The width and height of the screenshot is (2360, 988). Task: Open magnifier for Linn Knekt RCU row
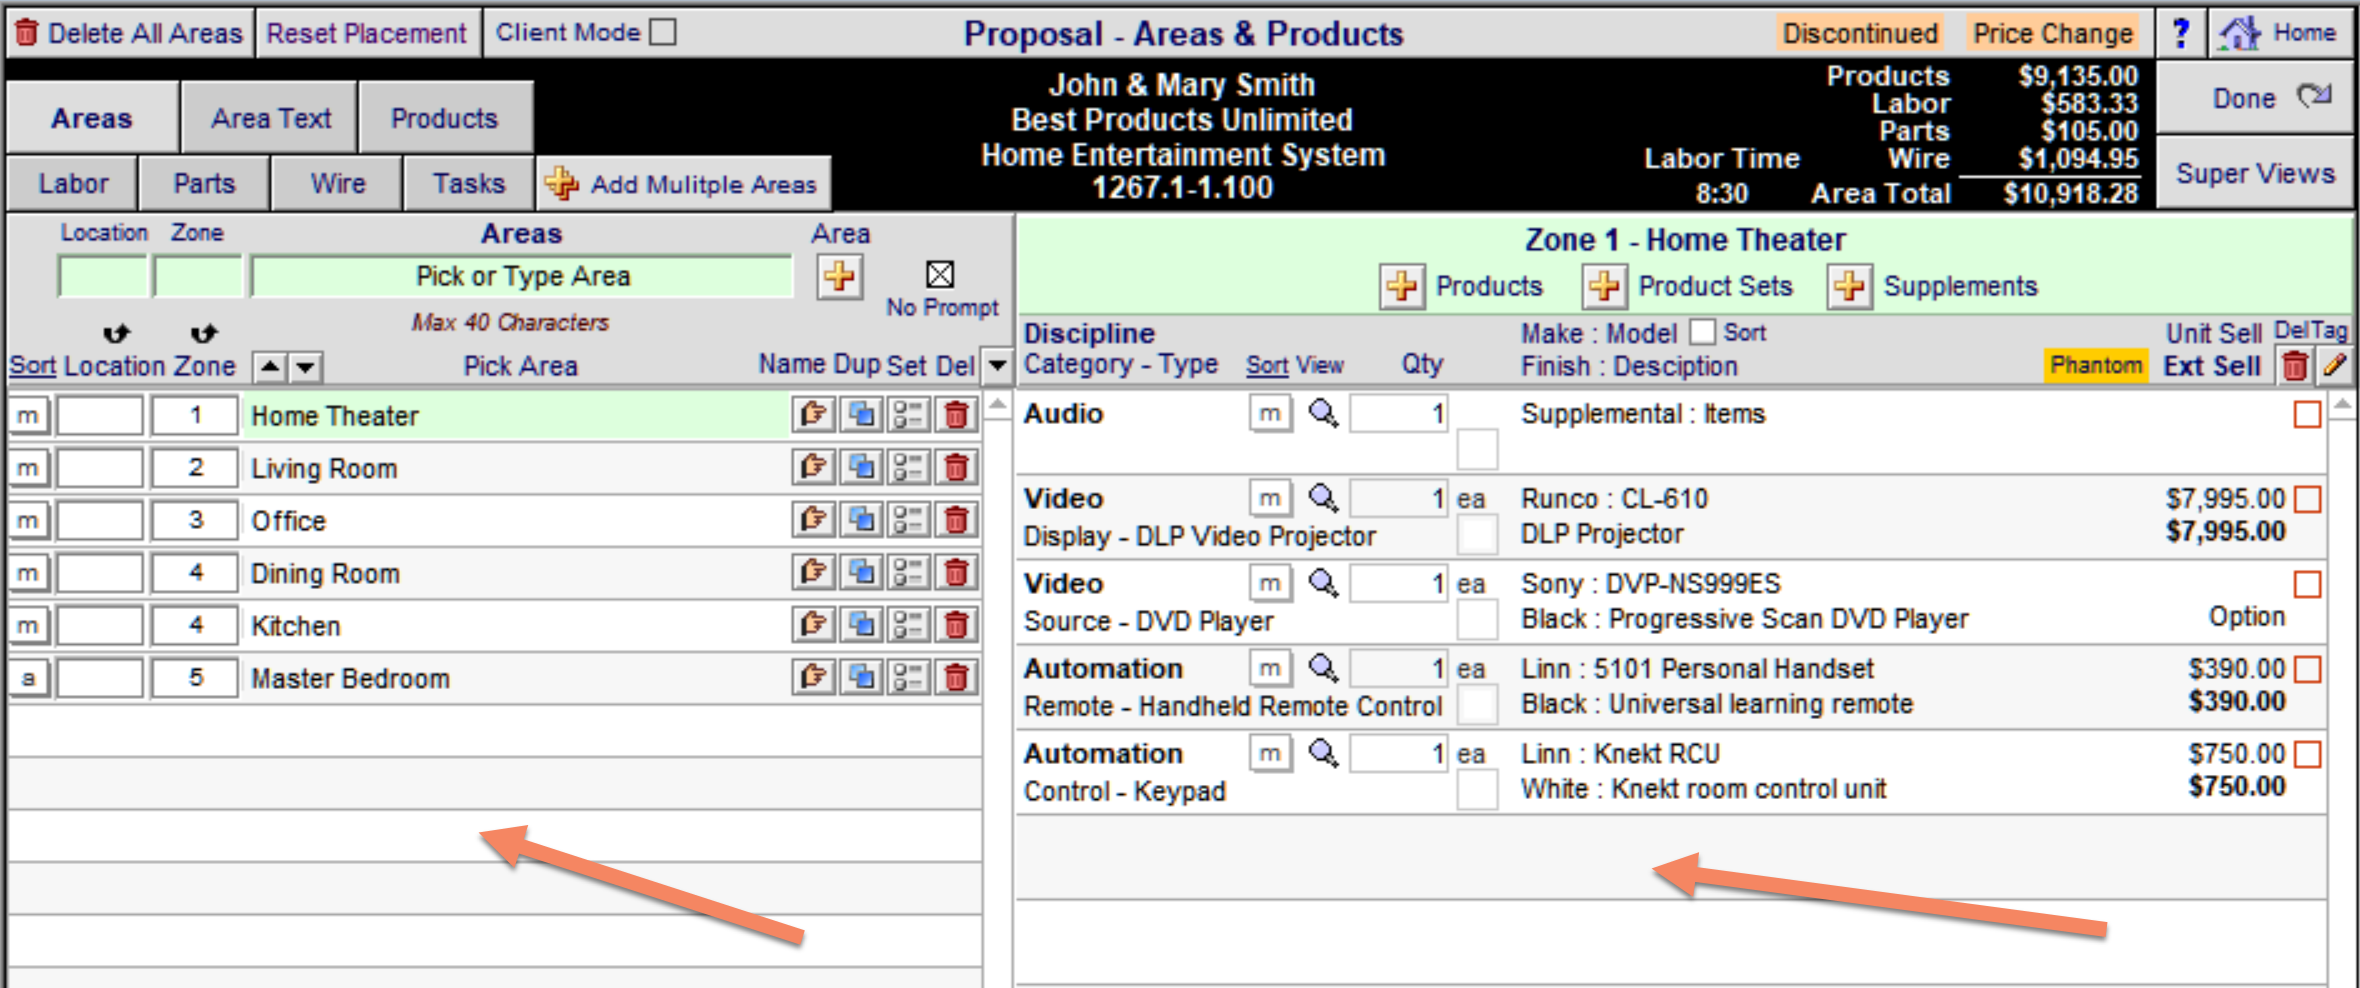point(1323,752)
